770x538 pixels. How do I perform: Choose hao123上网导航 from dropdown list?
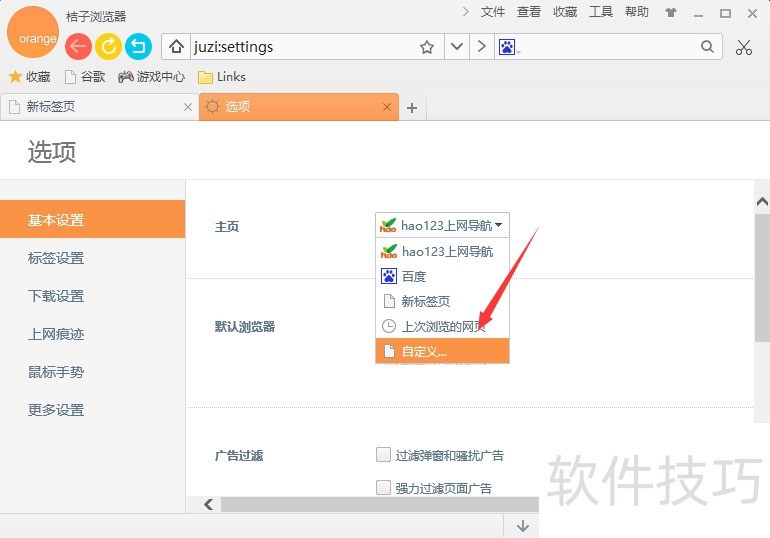pos(442,251)
